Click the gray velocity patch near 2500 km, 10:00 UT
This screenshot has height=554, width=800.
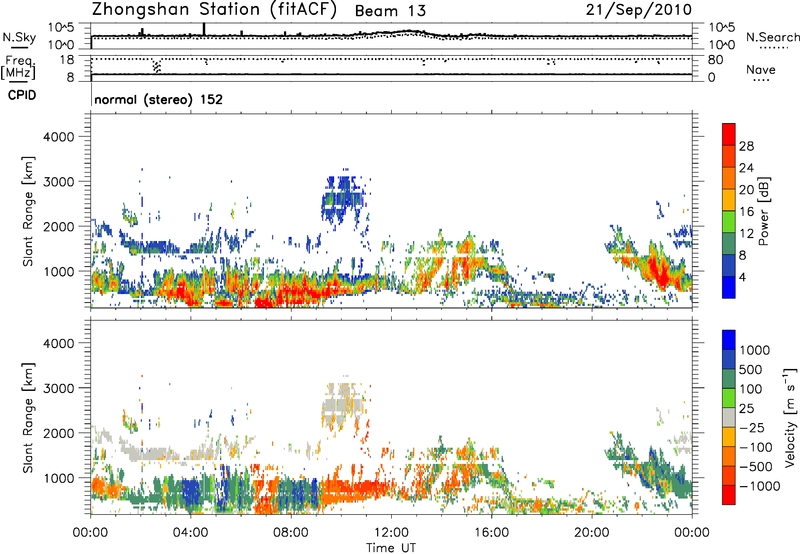point(342,408)
